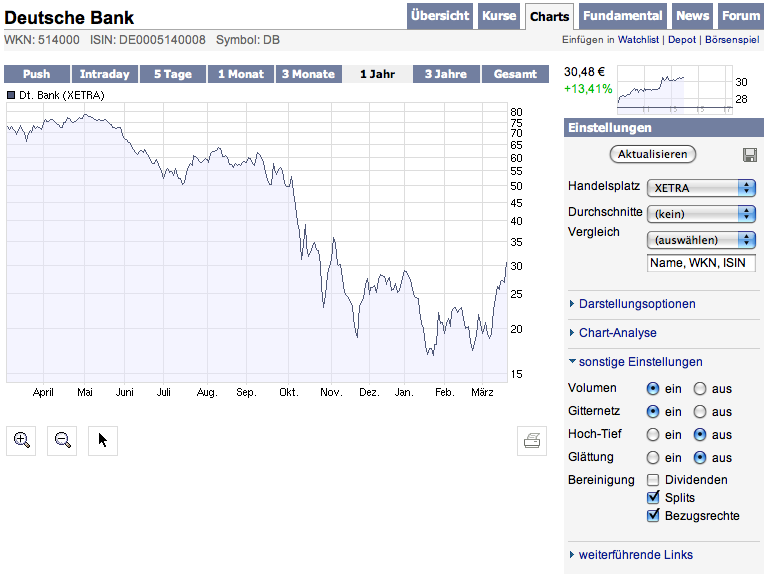Click the Symbol: DB text

[x=247, y=40]
